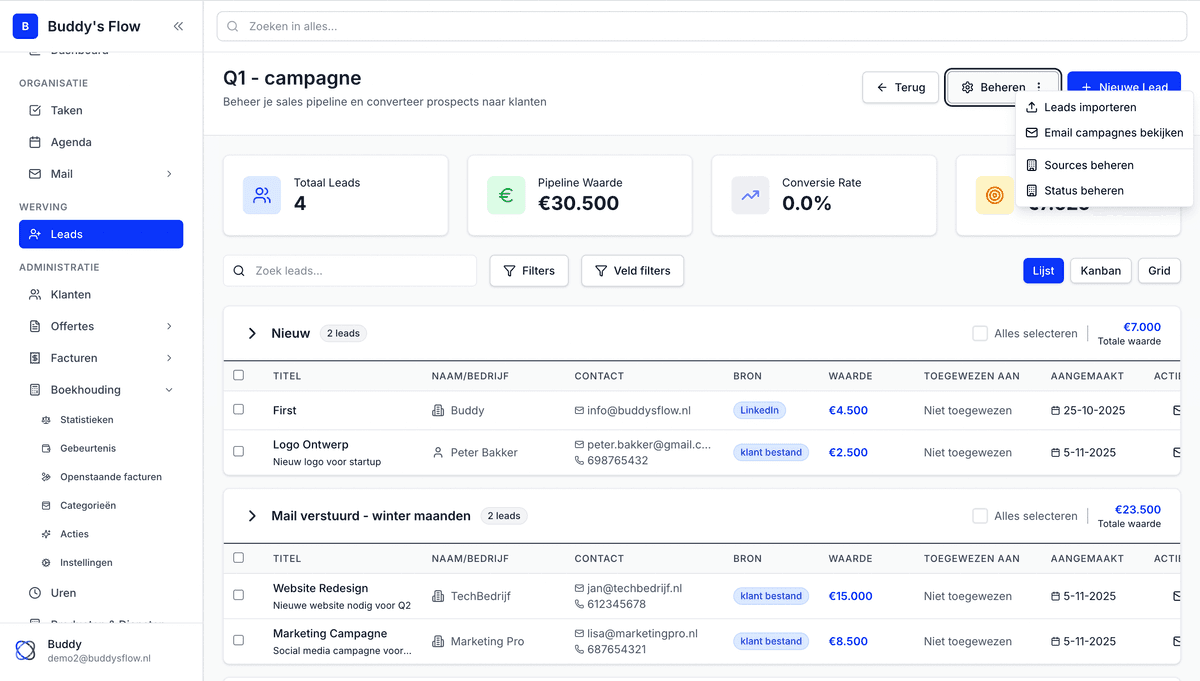Switch to the Kanban view tab

[x=1100, y=270]
